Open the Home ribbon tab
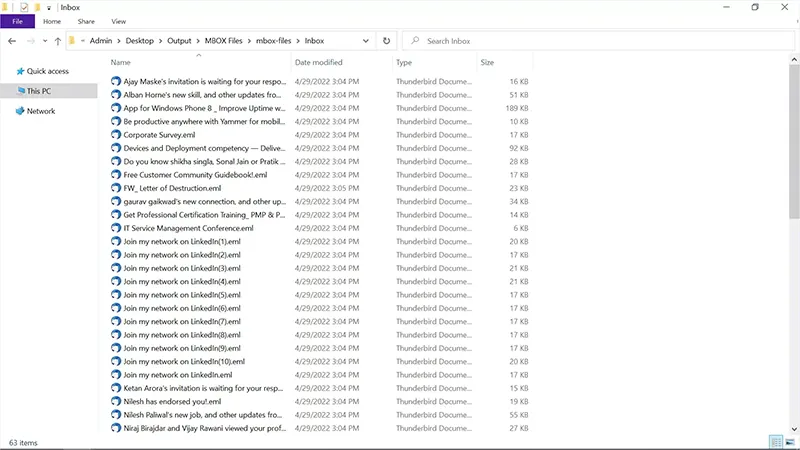 52,21
